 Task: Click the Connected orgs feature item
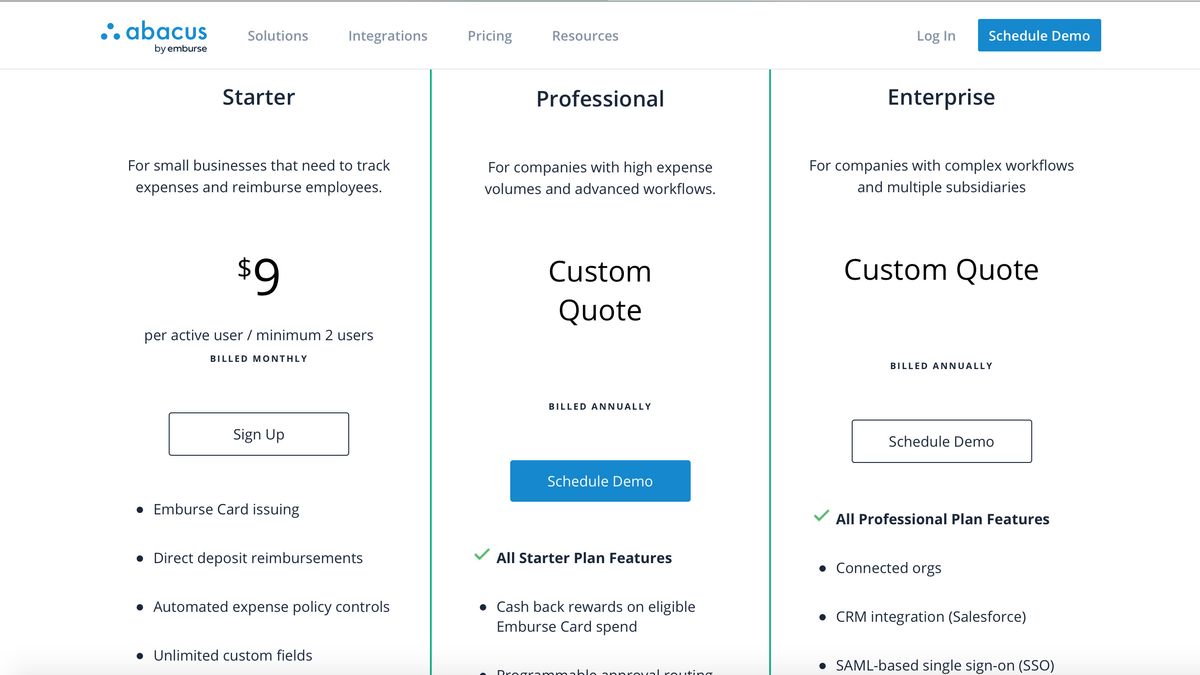click(889, 568)
